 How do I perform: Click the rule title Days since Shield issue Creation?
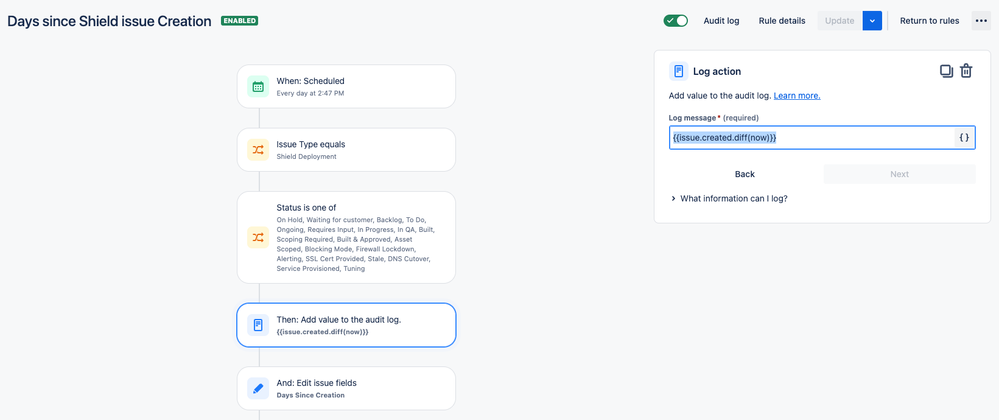tap(109, 21)
